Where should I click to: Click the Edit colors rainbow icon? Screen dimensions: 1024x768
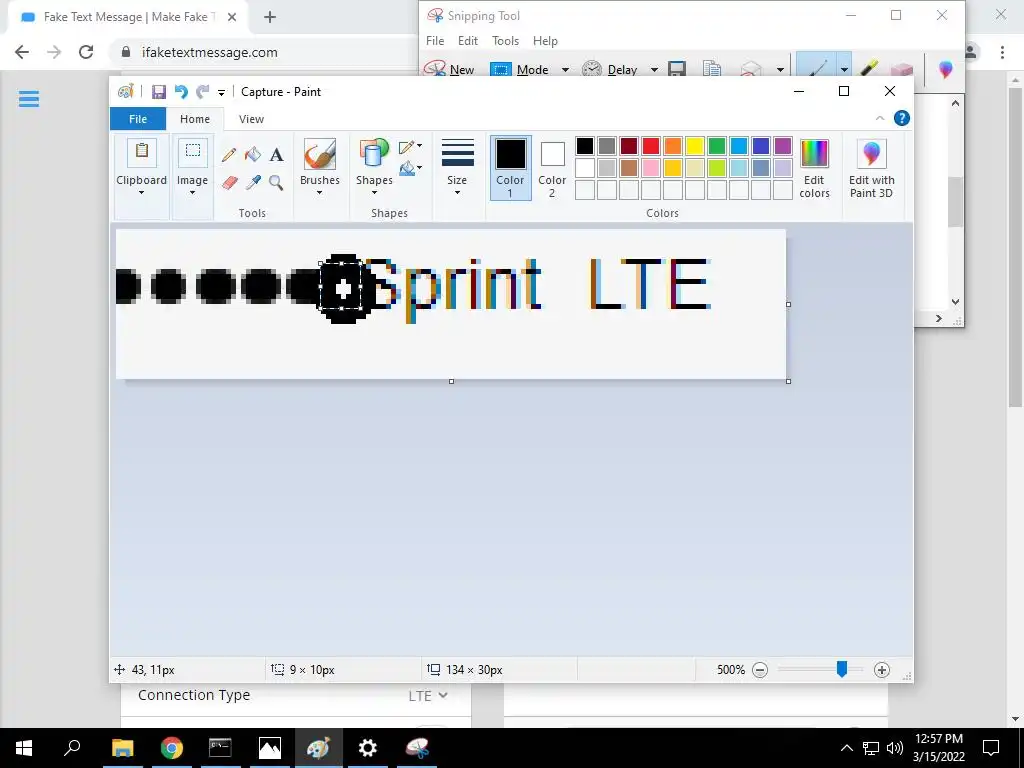click(x=814, y=154)
